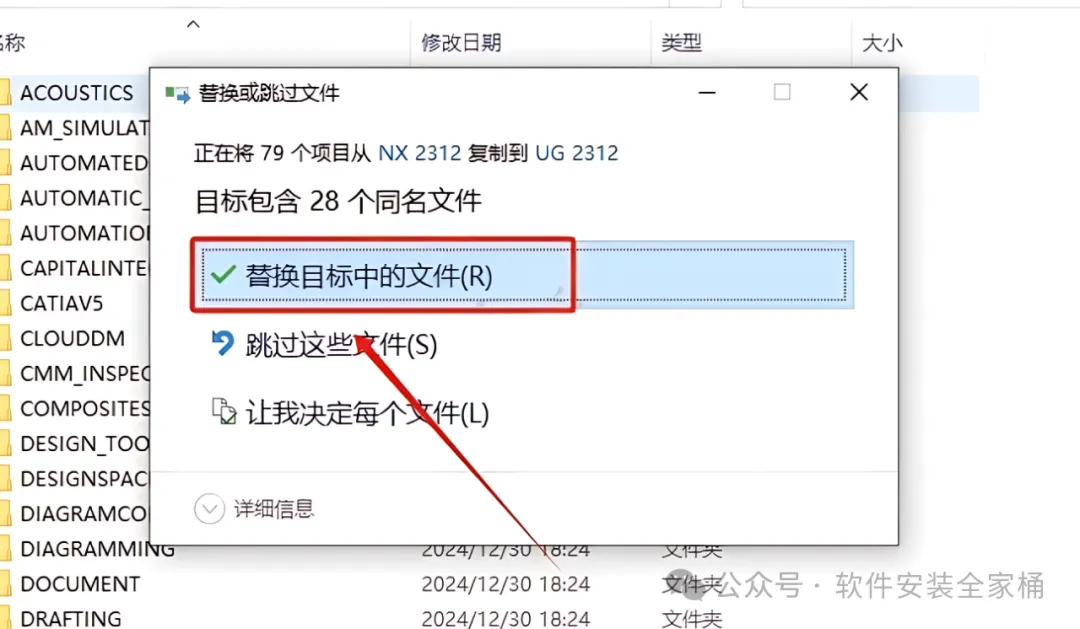Open the UG 2312 destination folder link

(x=577, y=152)
